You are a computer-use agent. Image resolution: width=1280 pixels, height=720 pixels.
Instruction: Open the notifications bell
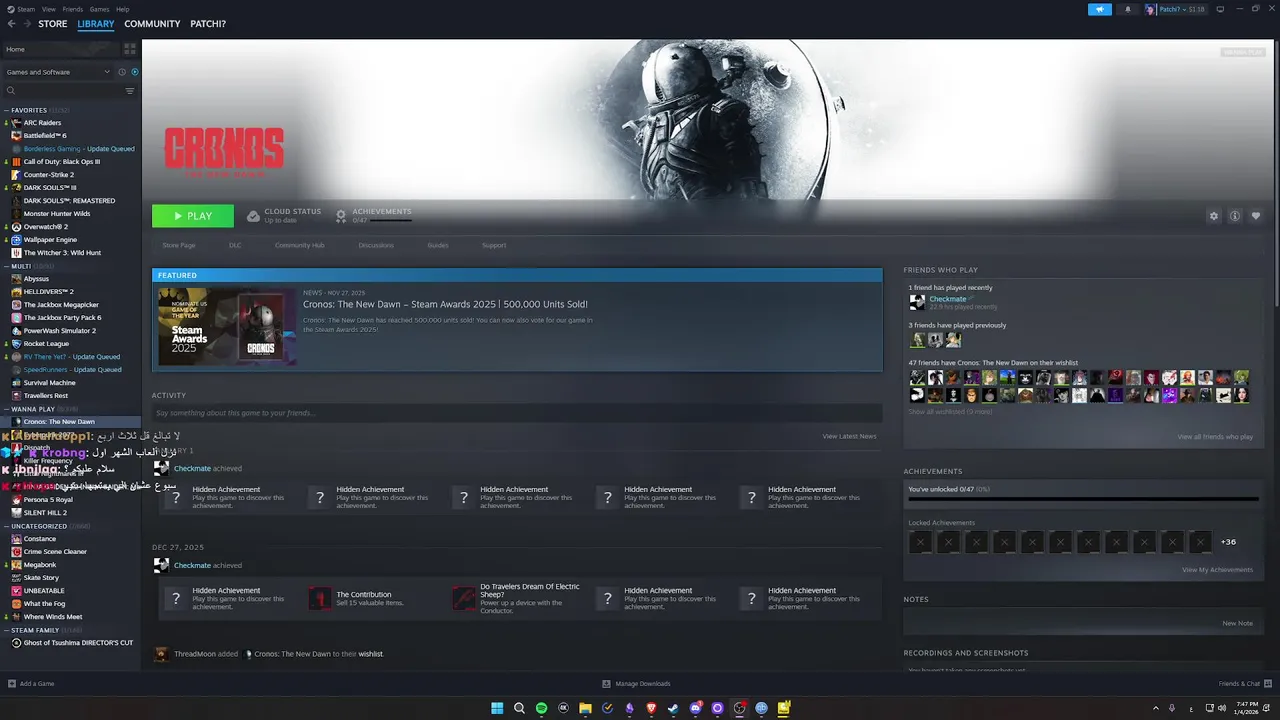1128,9
